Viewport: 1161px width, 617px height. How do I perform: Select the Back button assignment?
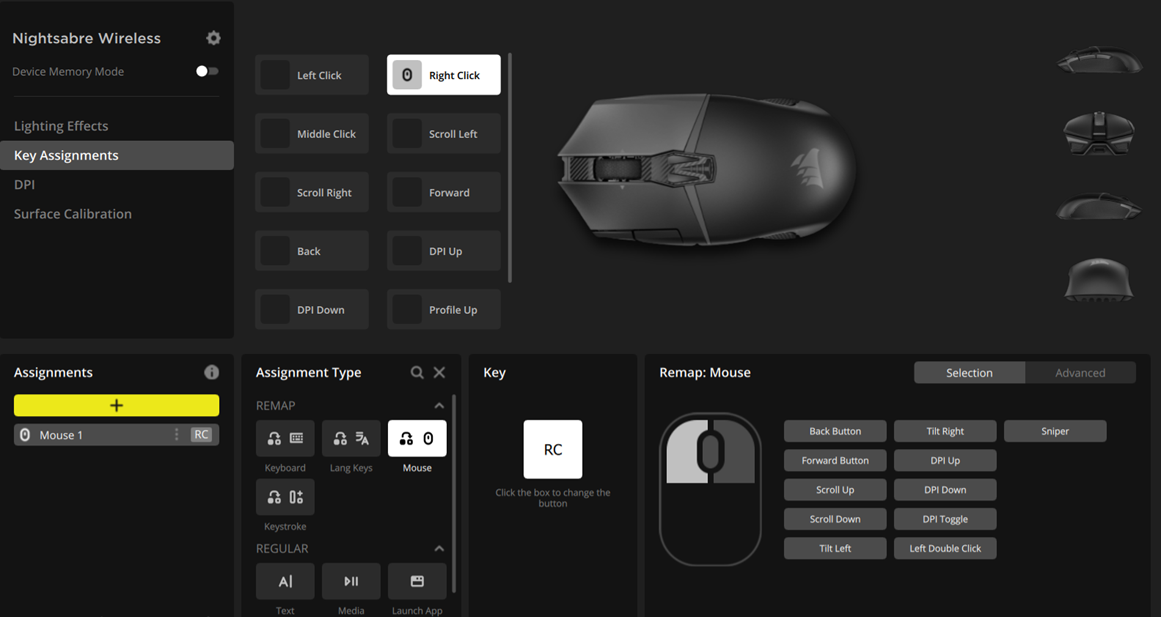pos(312,250)
